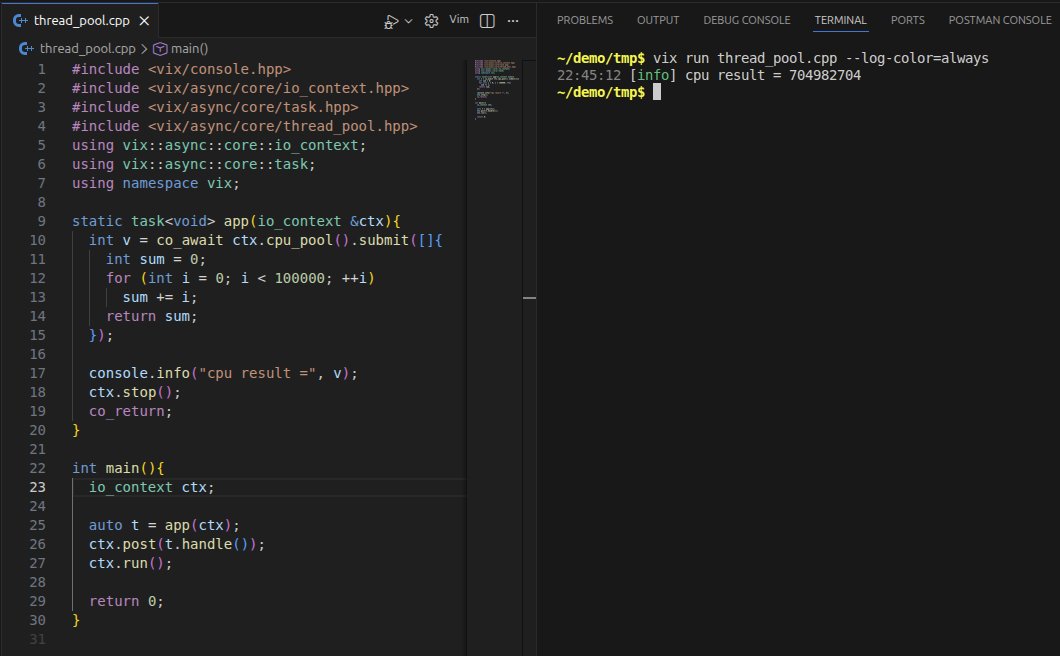Click 'cpu result = 704982704' terminal output
The height and width of the screenshot is (656, 1060).
[x=773, y=75]
